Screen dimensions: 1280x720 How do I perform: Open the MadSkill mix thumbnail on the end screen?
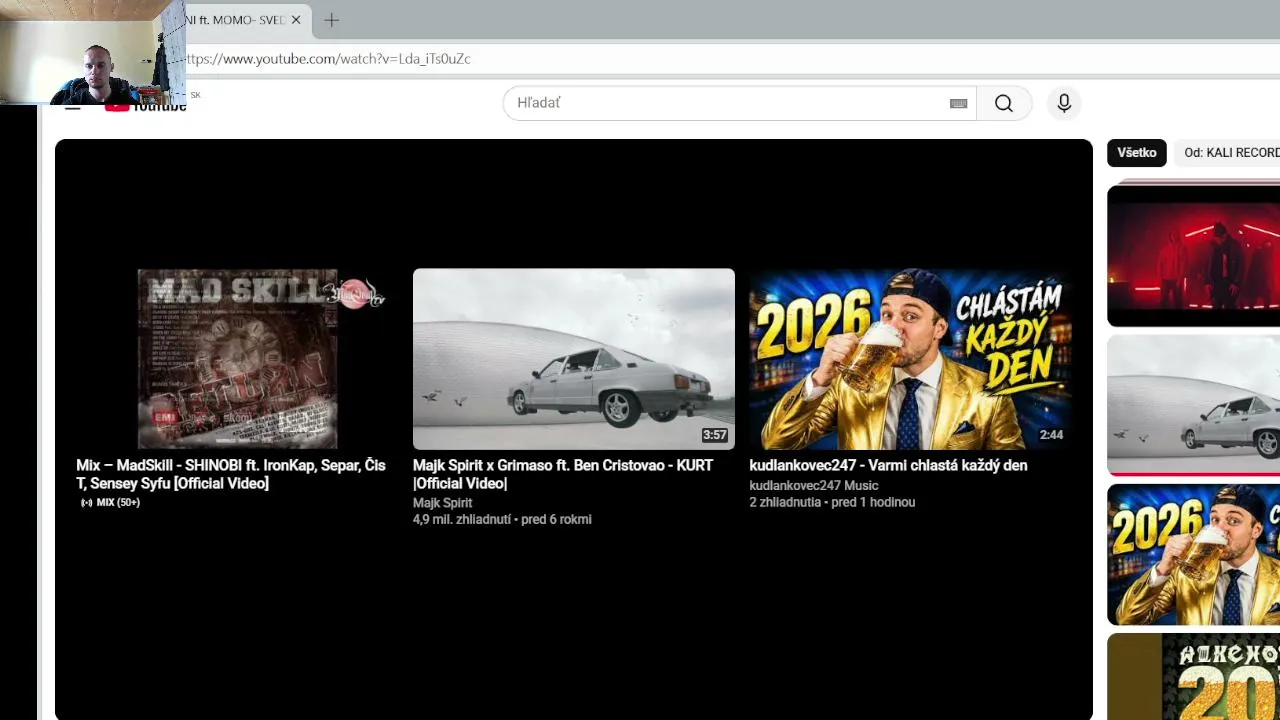coord(237,358)
